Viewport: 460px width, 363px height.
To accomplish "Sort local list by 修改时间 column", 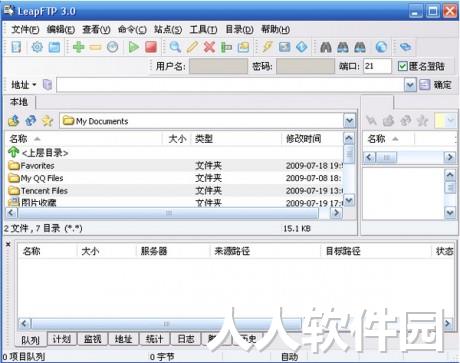I will pos(312,139).
